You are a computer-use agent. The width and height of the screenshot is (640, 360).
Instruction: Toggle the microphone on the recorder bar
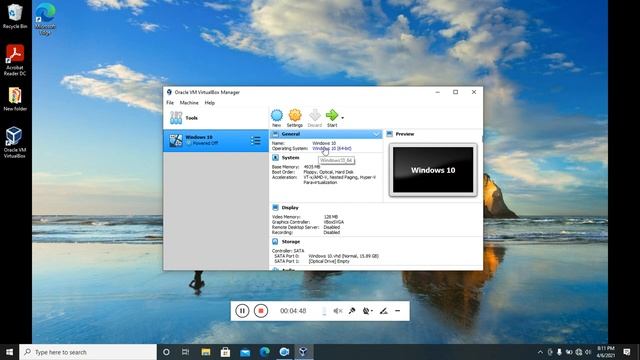click(352, 311)
